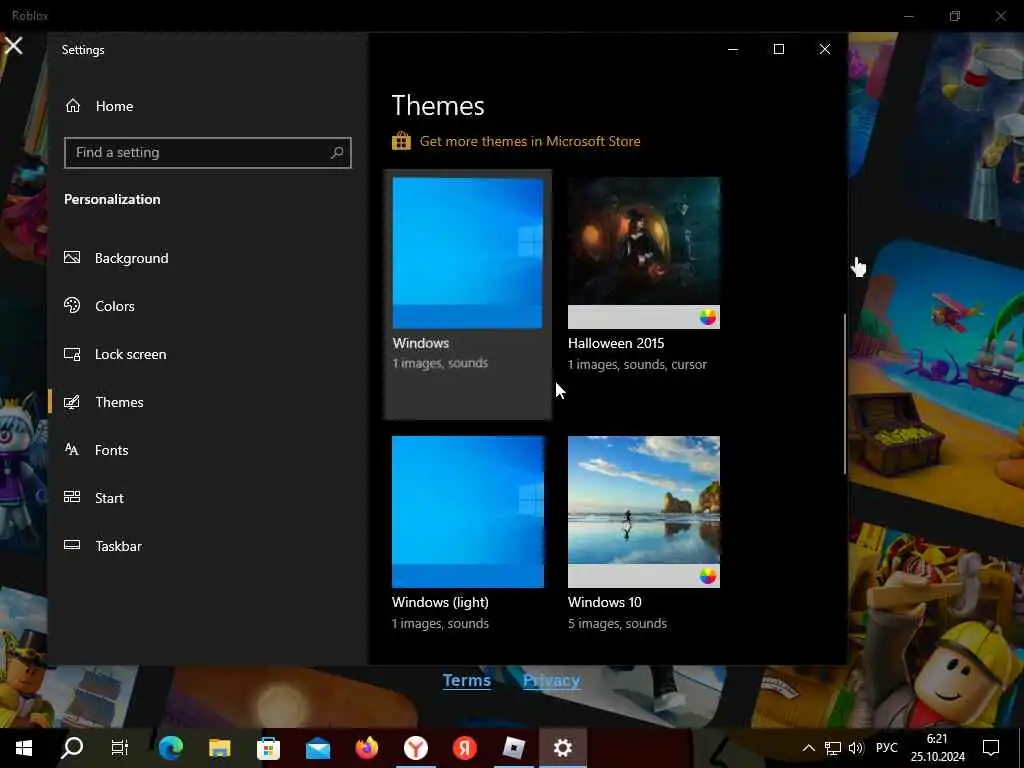Open Privacy link in Roblox window
The height and width of the screenshot is (768, 1024).
pos(551,680)
